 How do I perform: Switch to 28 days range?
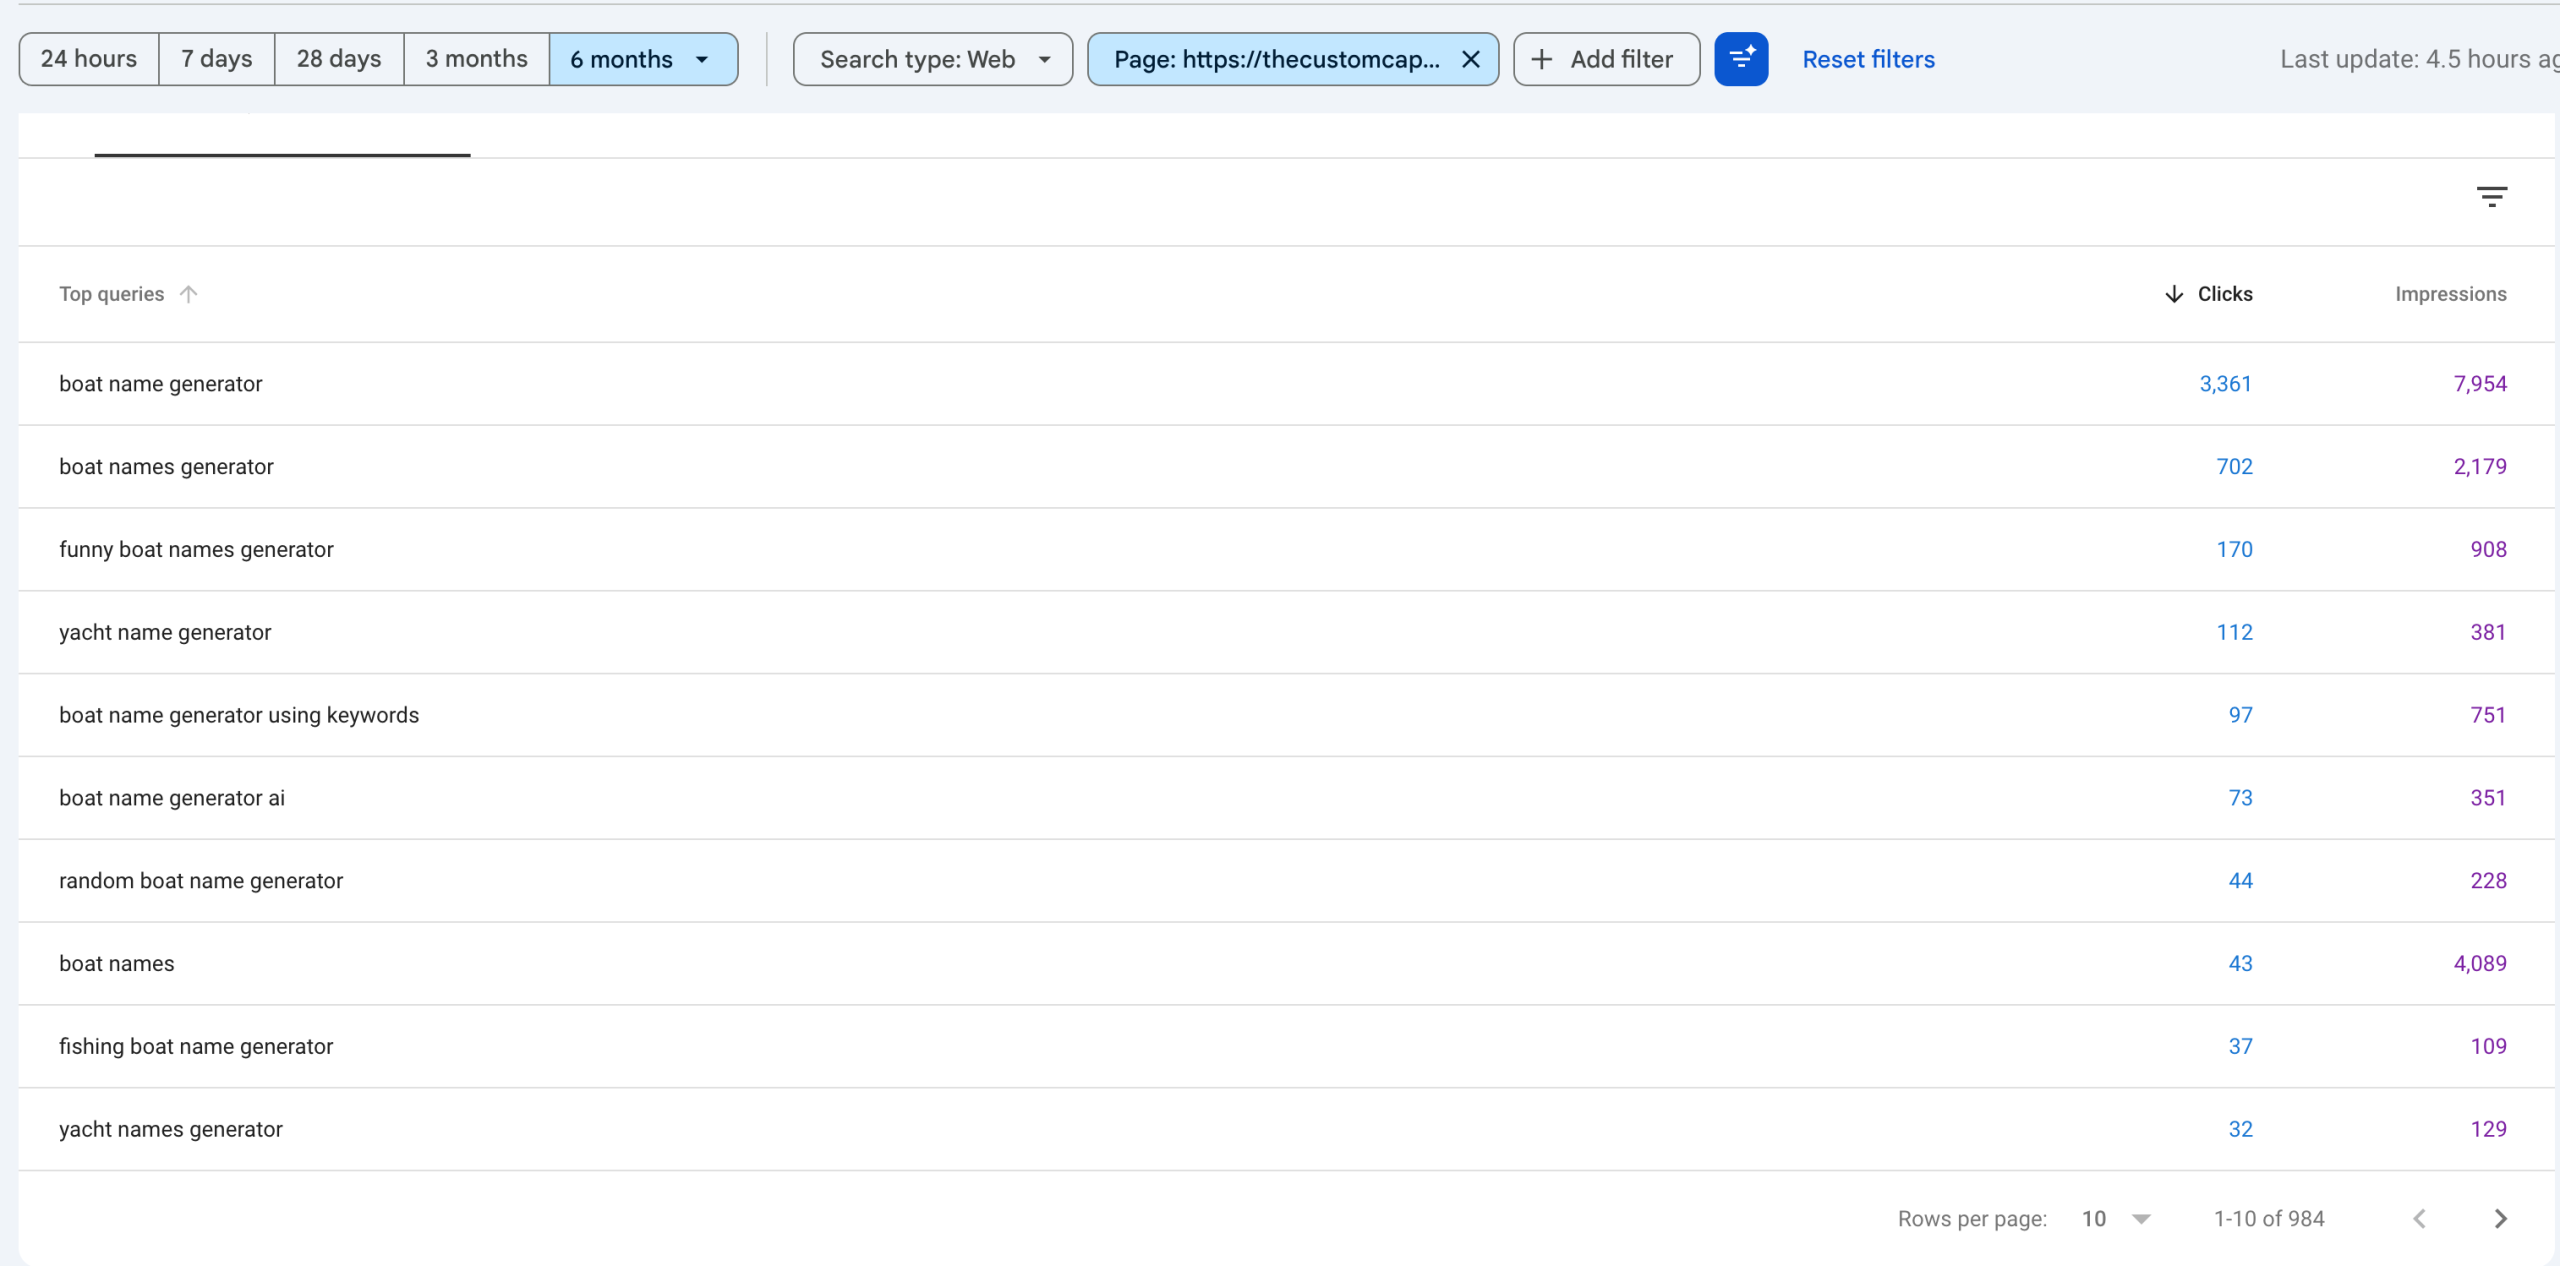(x=339, y=59)
